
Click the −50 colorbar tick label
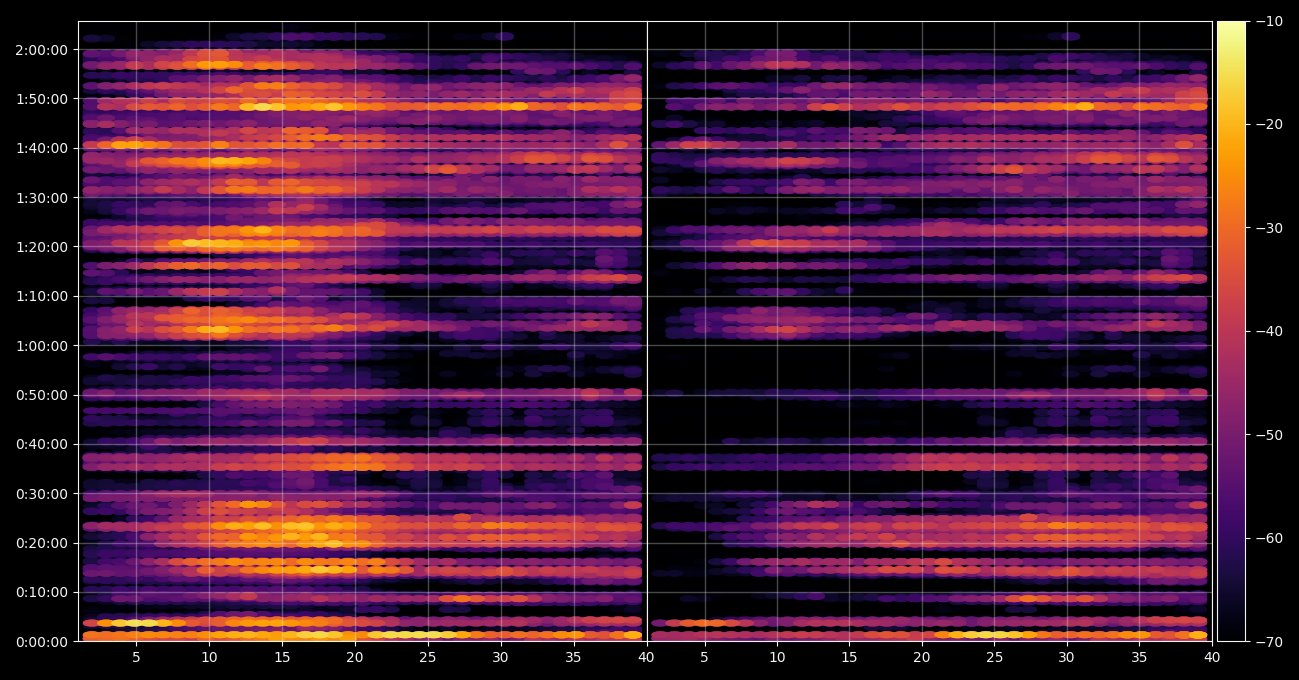pyautogui.click(x=1269, y=435)
